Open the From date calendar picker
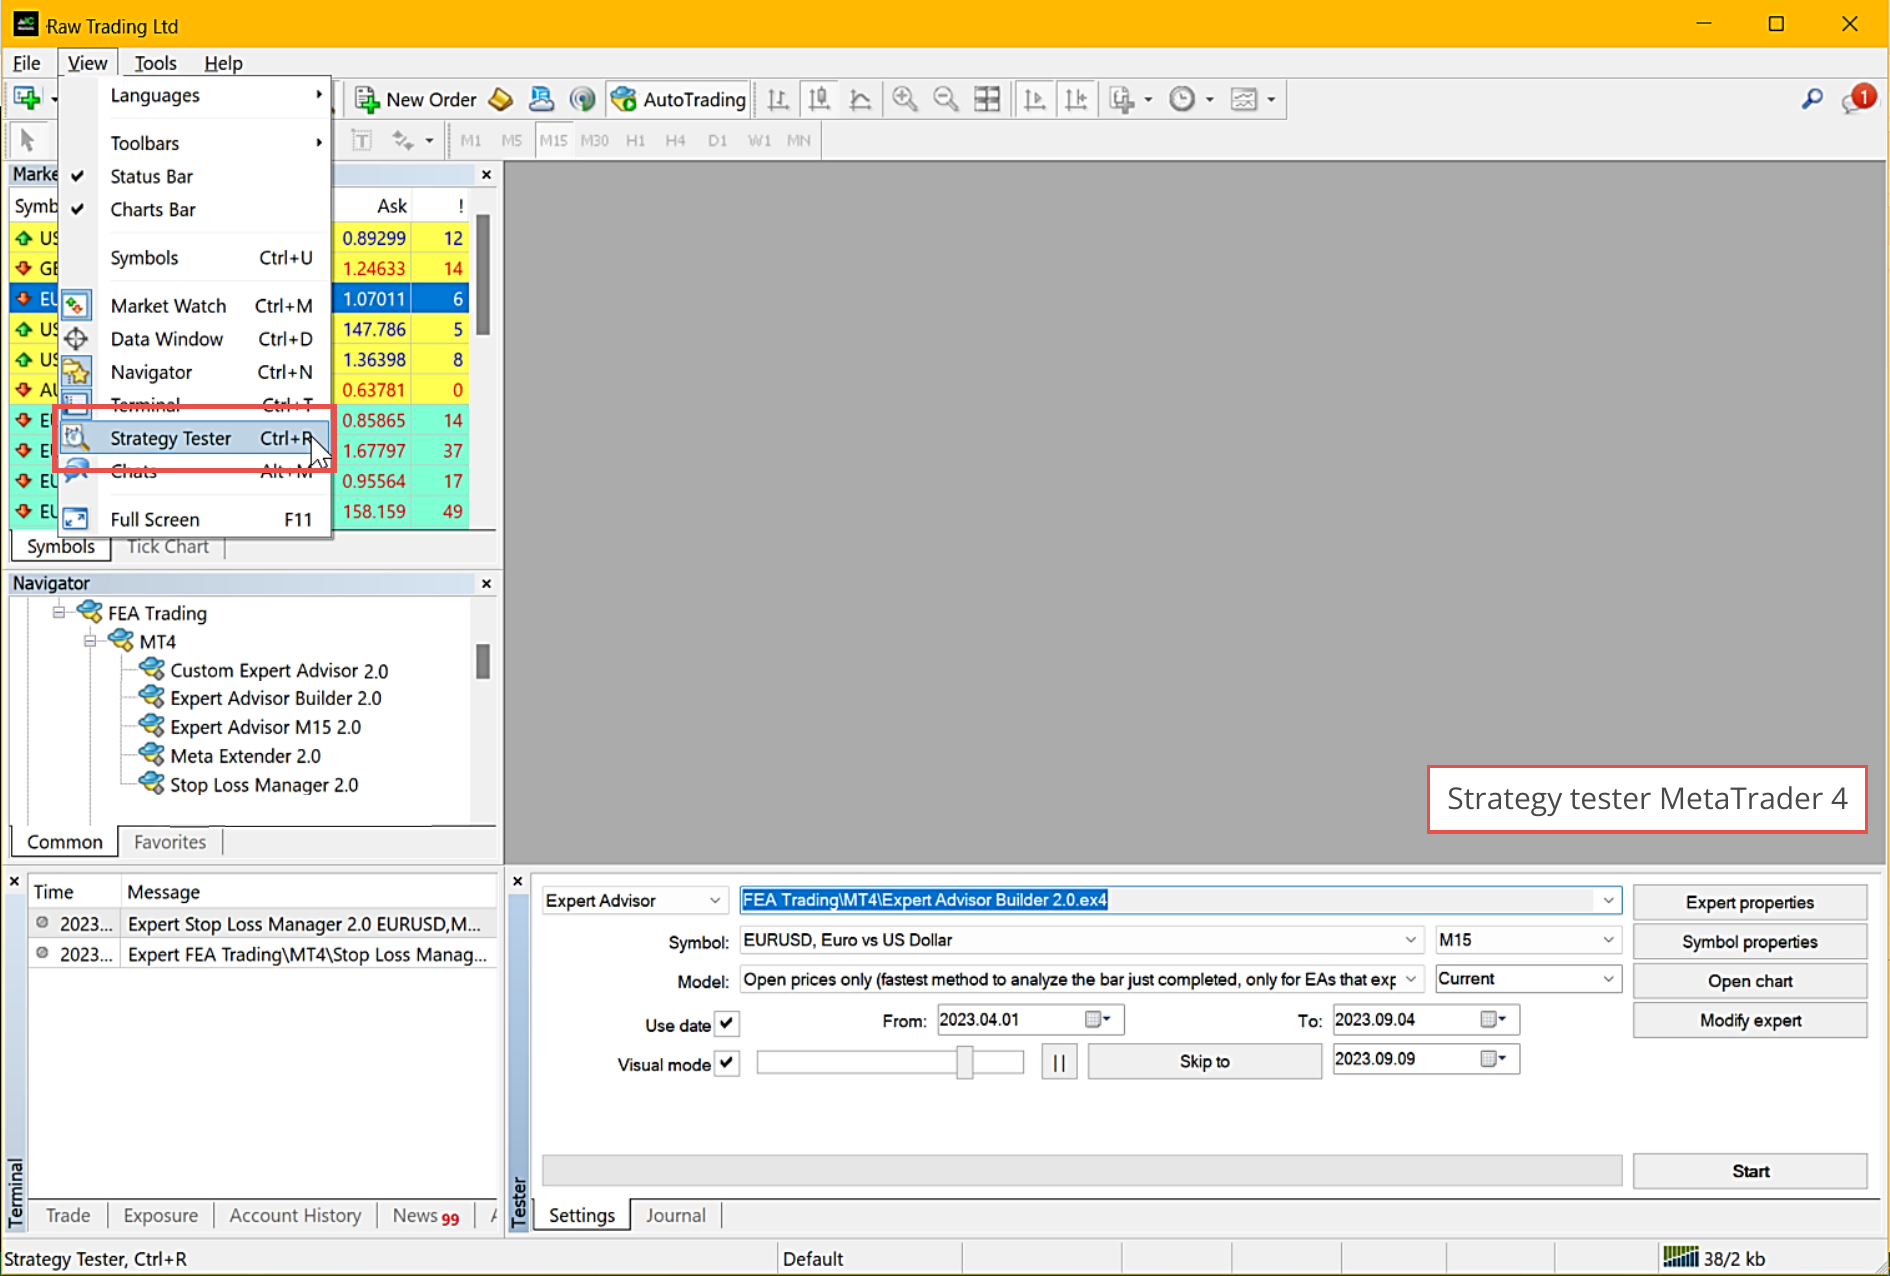The image size is (1890, 1276). [x=1098, y=1019]
